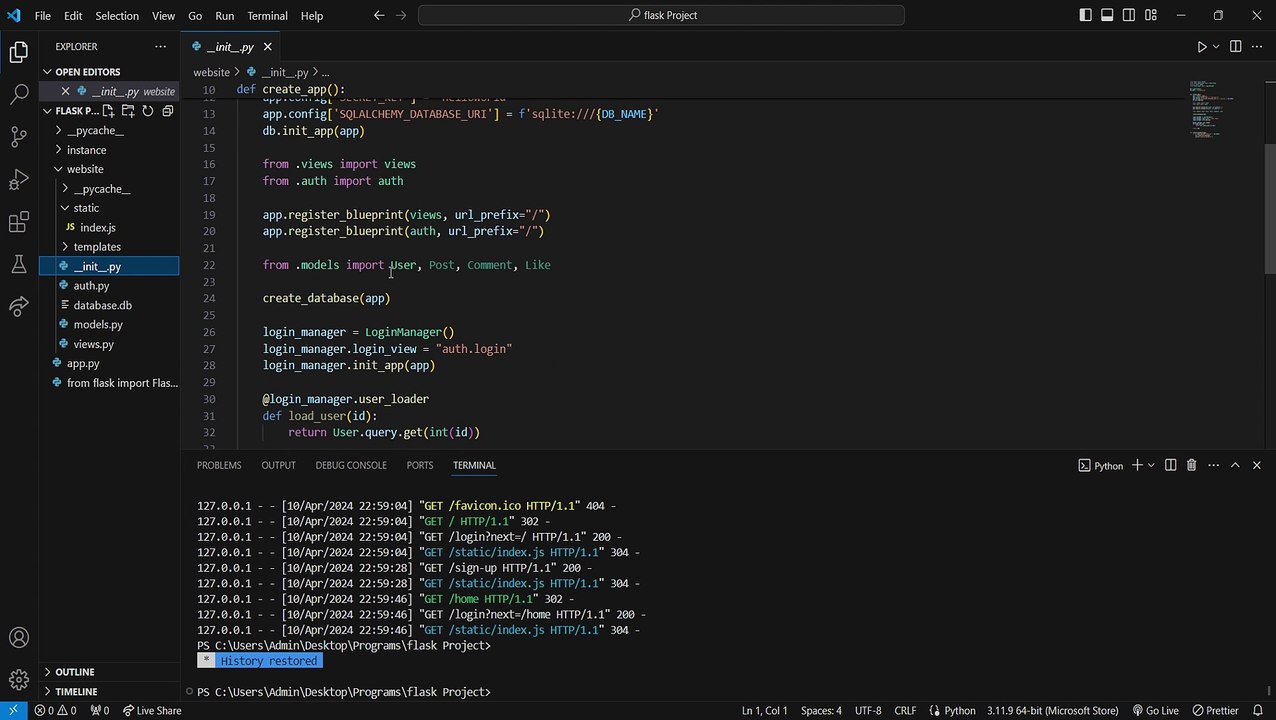Switch to the DEBUG CONSOLE tab
This screenshot has width=1276, height=720.
point(351,465)
